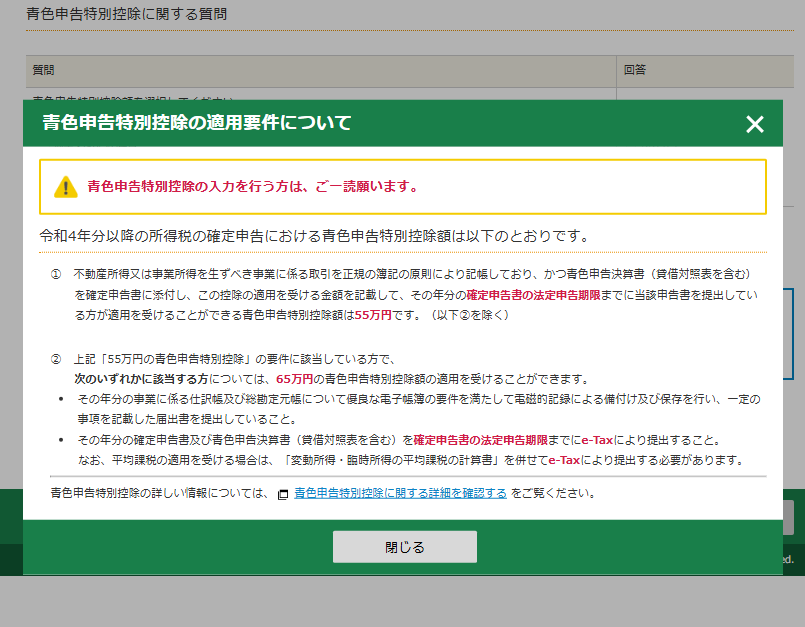Click the red 65万円 amount text
The image size is (805, 627).
(x=294, y=380)
